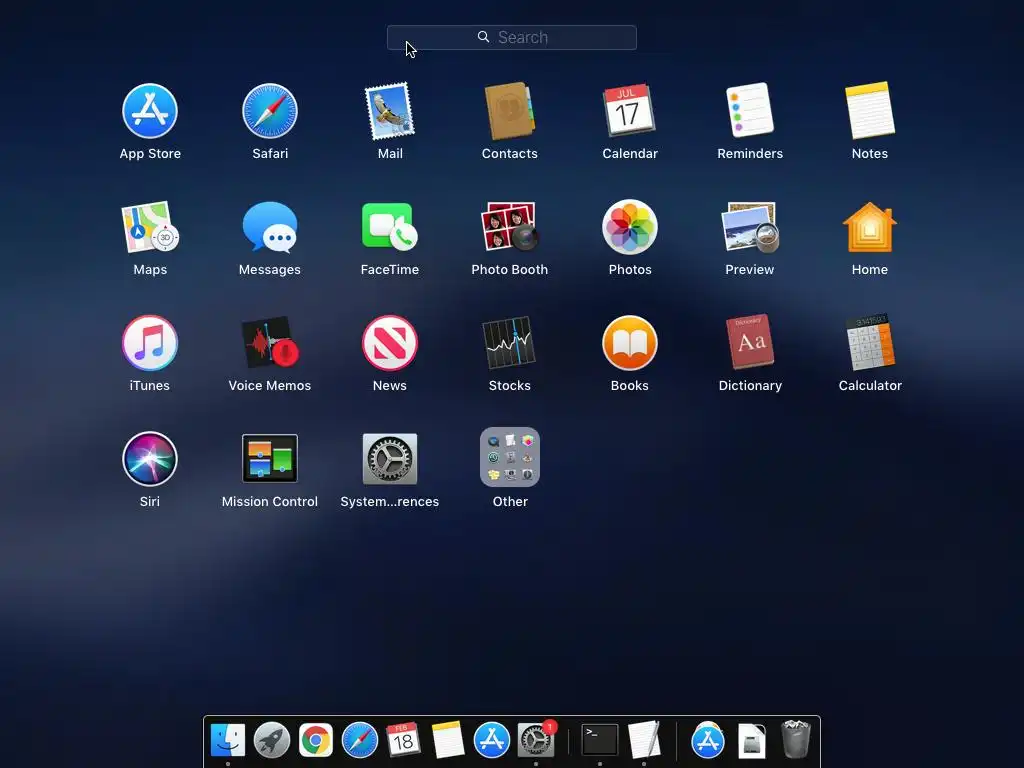1024x768 pixels.
Task: Open the Mail app
Action: coord(390,111)
